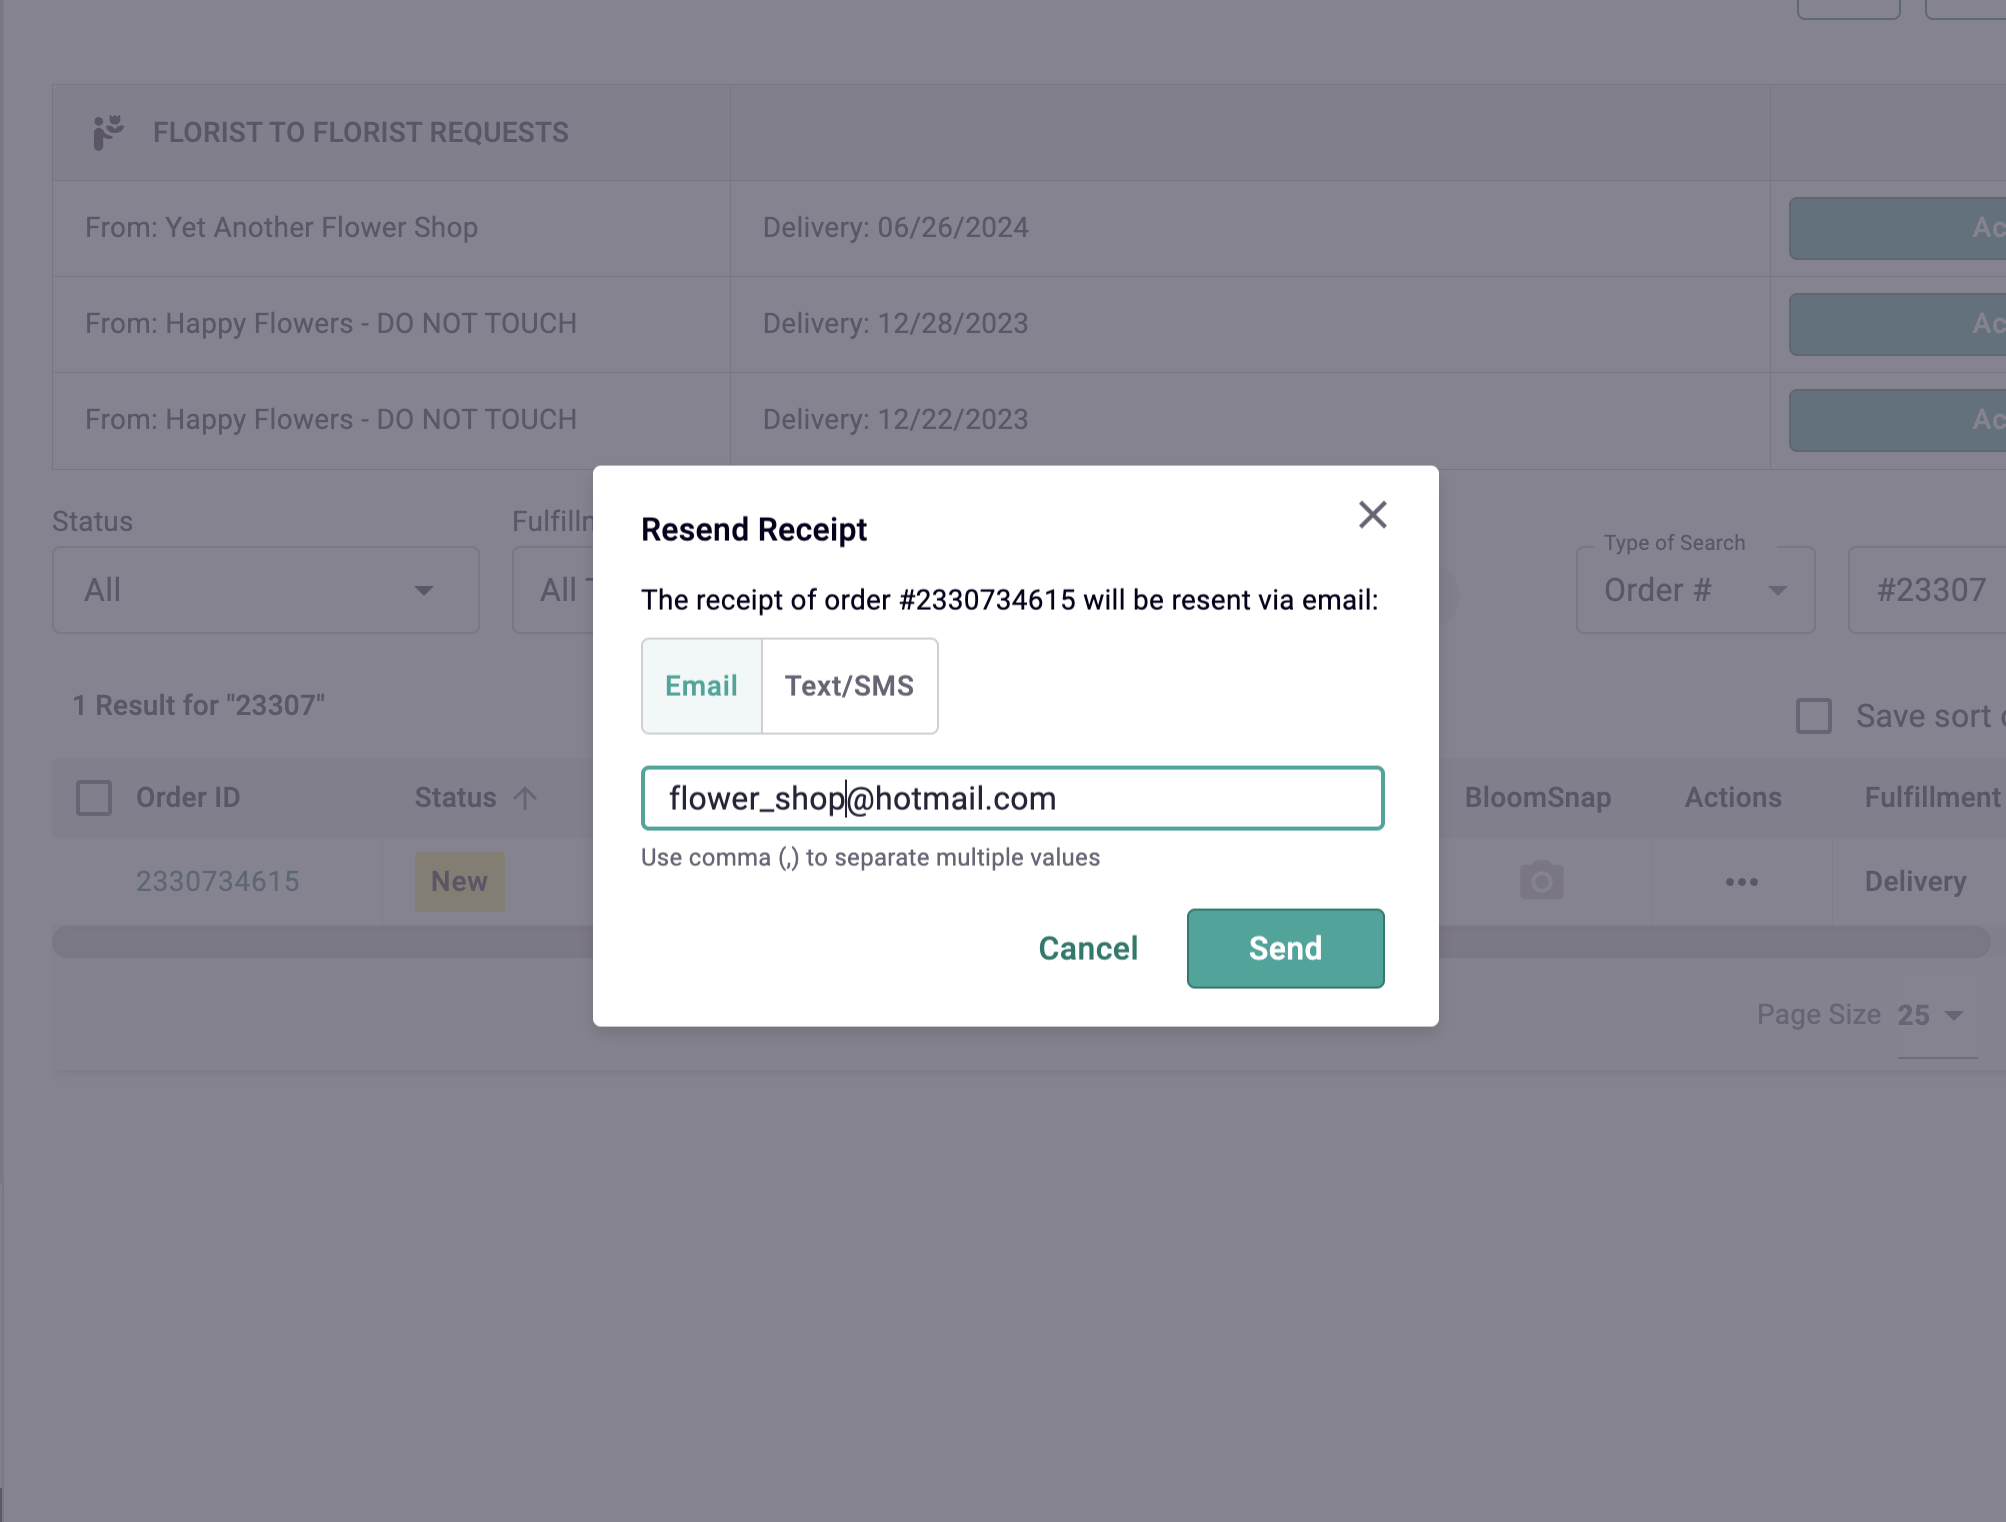The image size is (2006, 1522).
Task: Tick the Save sort checkbox
Action: click(x=1813, y=716)
